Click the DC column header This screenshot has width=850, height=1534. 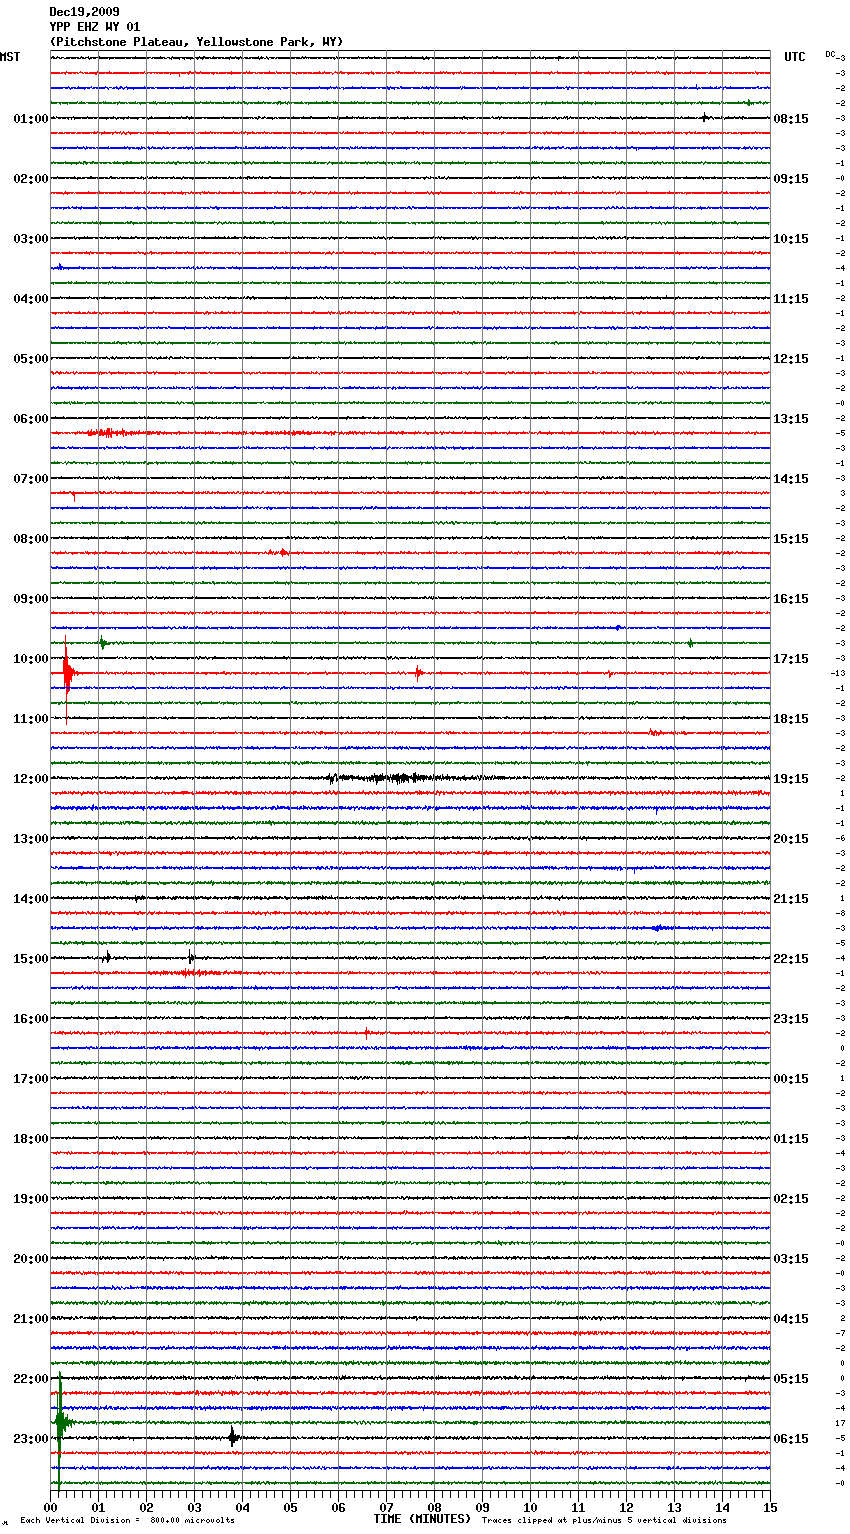point(830,54)
